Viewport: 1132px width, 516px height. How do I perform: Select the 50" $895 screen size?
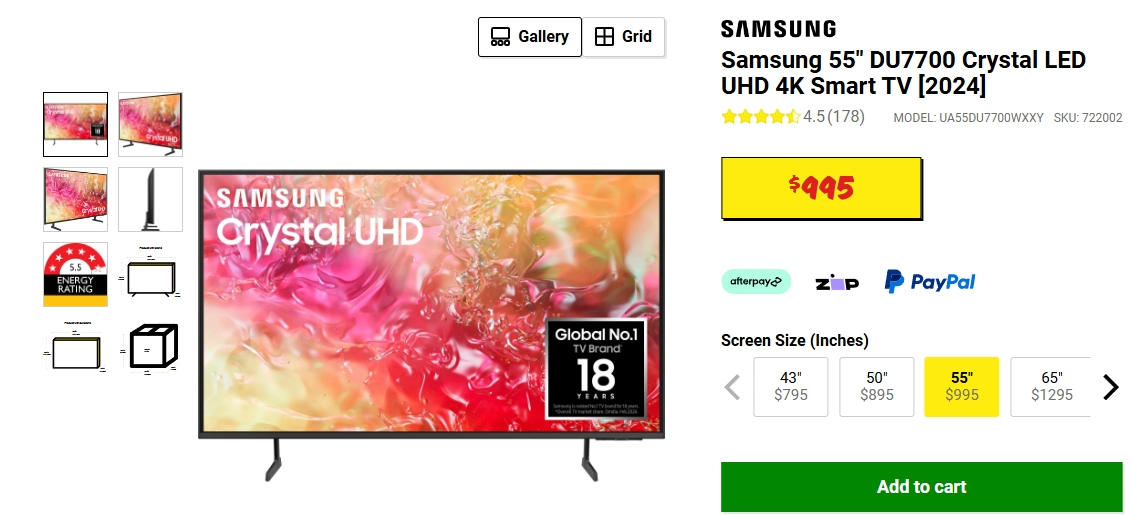(876, 387)
